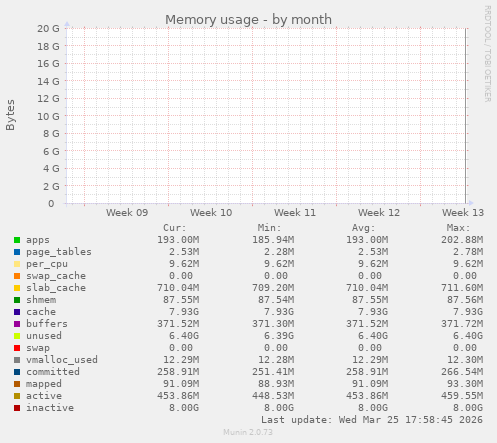Select the 'swap' legend label
Image resolution: width=497 pixels, height=443 pixels.
point(38,348)
